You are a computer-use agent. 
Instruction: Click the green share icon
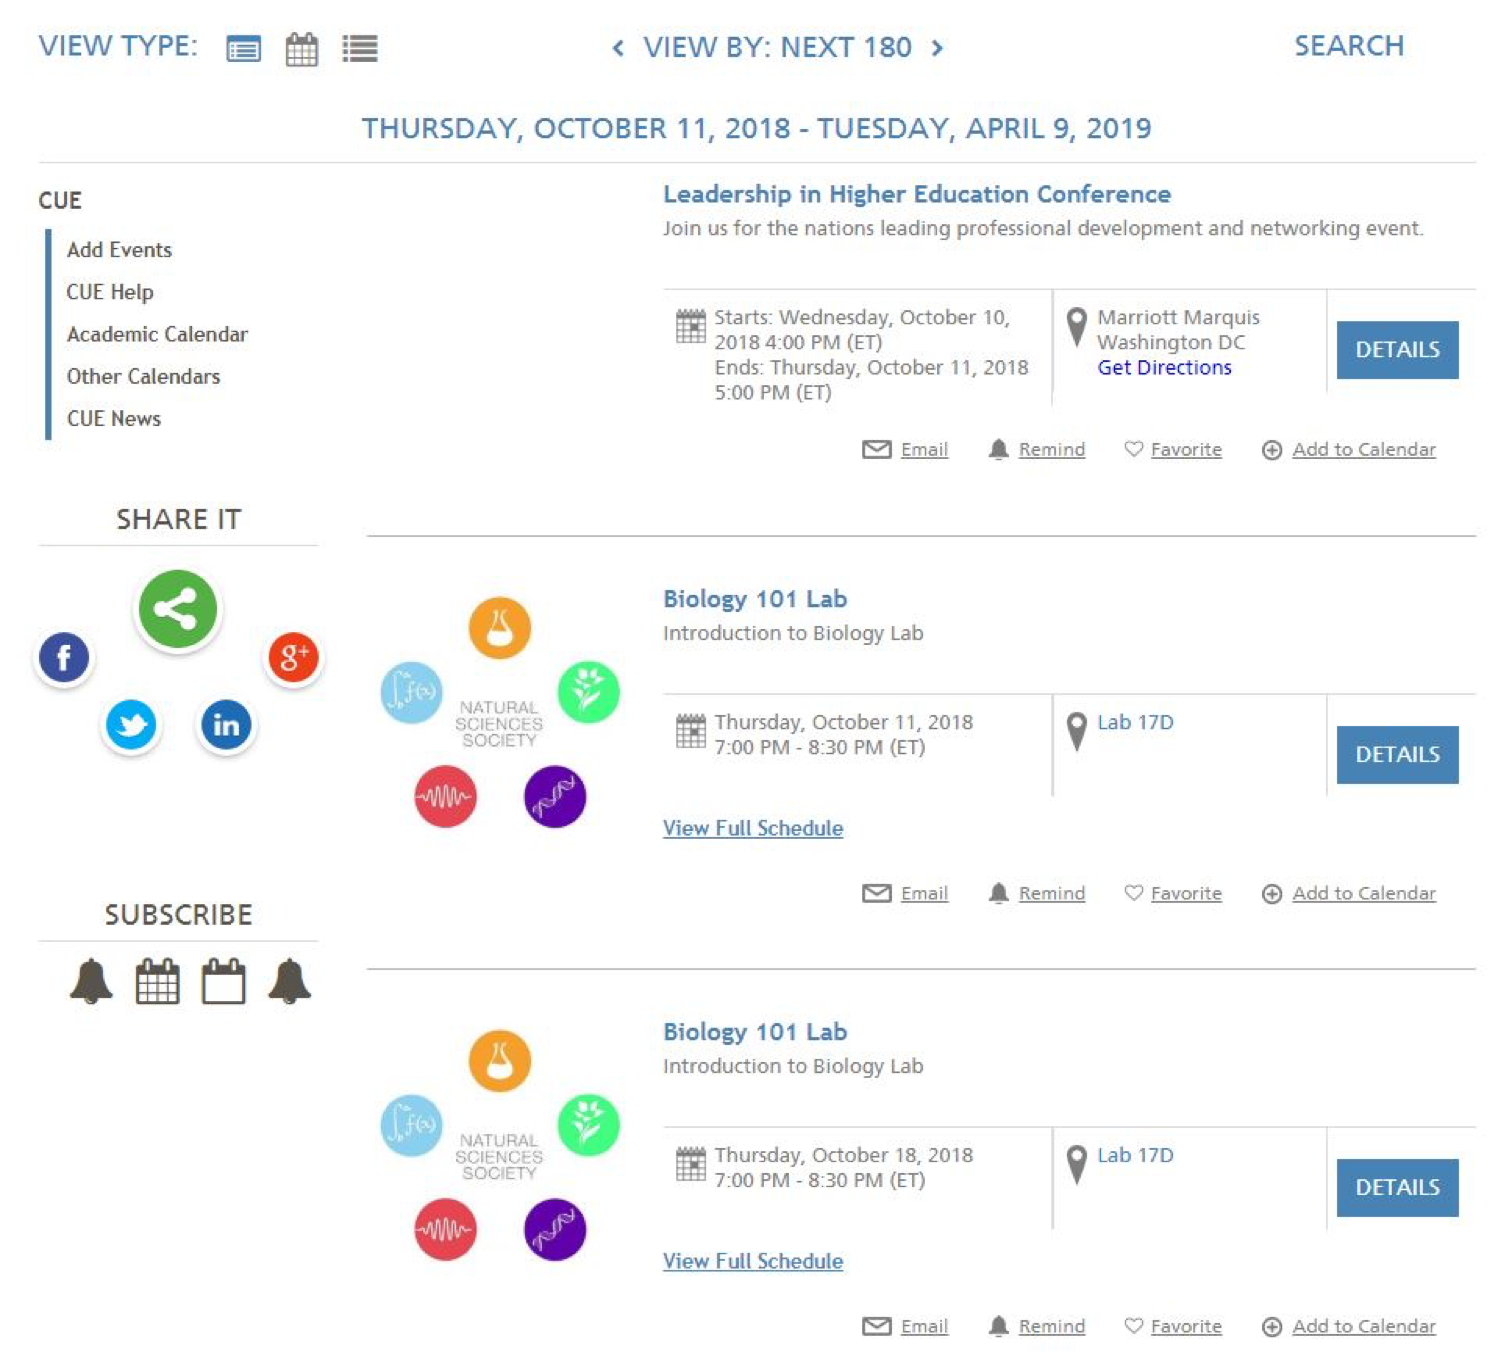pyautogui.click(x=178, y=609)
